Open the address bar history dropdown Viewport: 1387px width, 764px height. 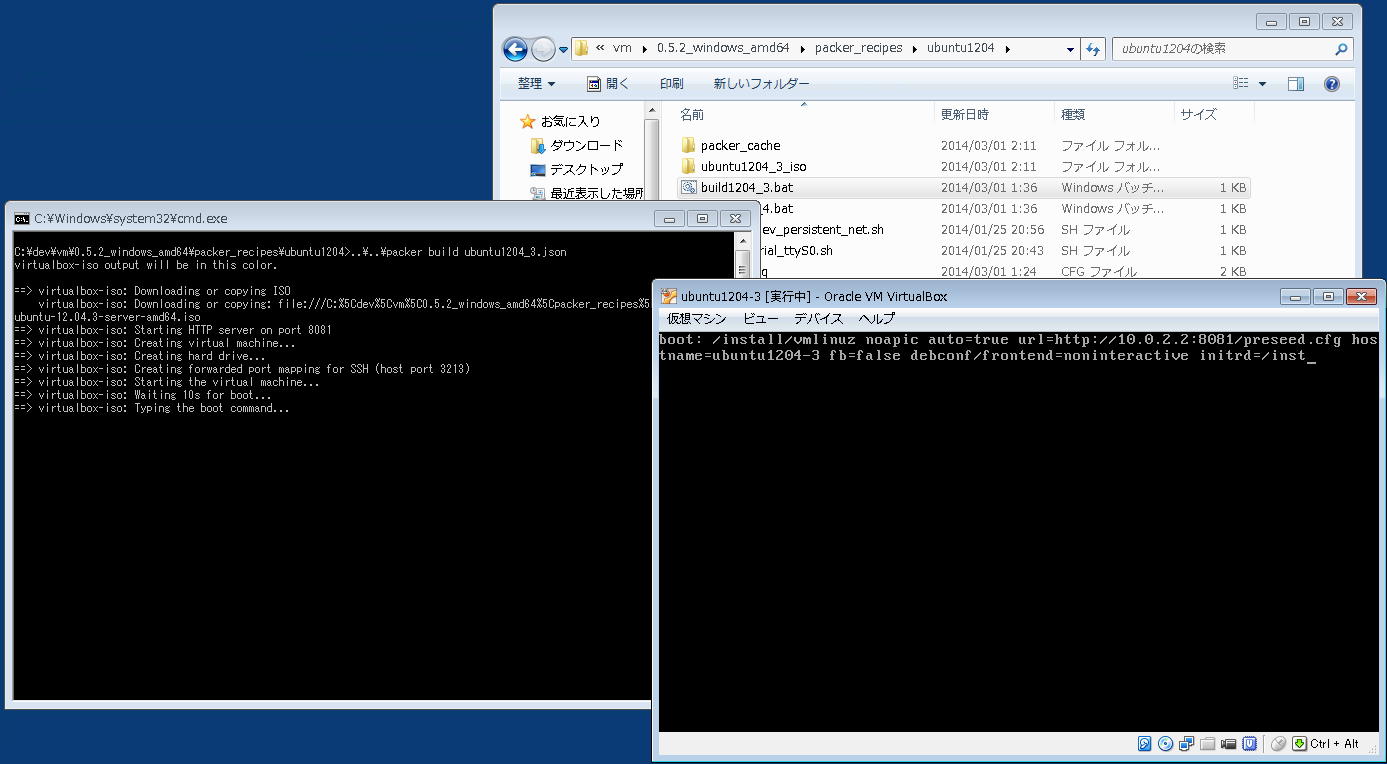pos(1070,49)
